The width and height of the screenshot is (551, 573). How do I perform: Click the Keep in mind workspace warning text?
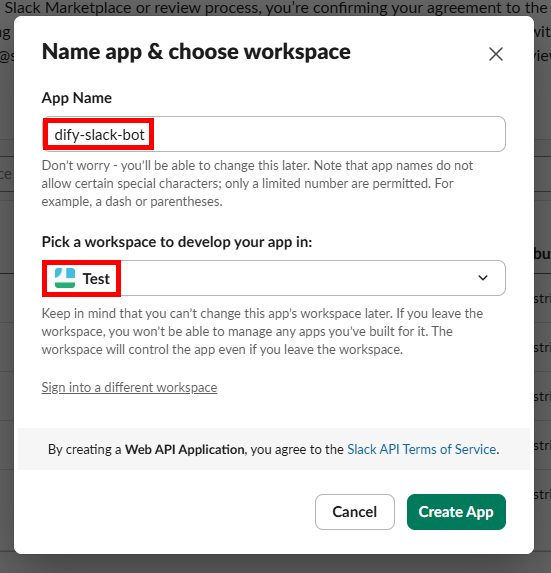tap(262, 331)
